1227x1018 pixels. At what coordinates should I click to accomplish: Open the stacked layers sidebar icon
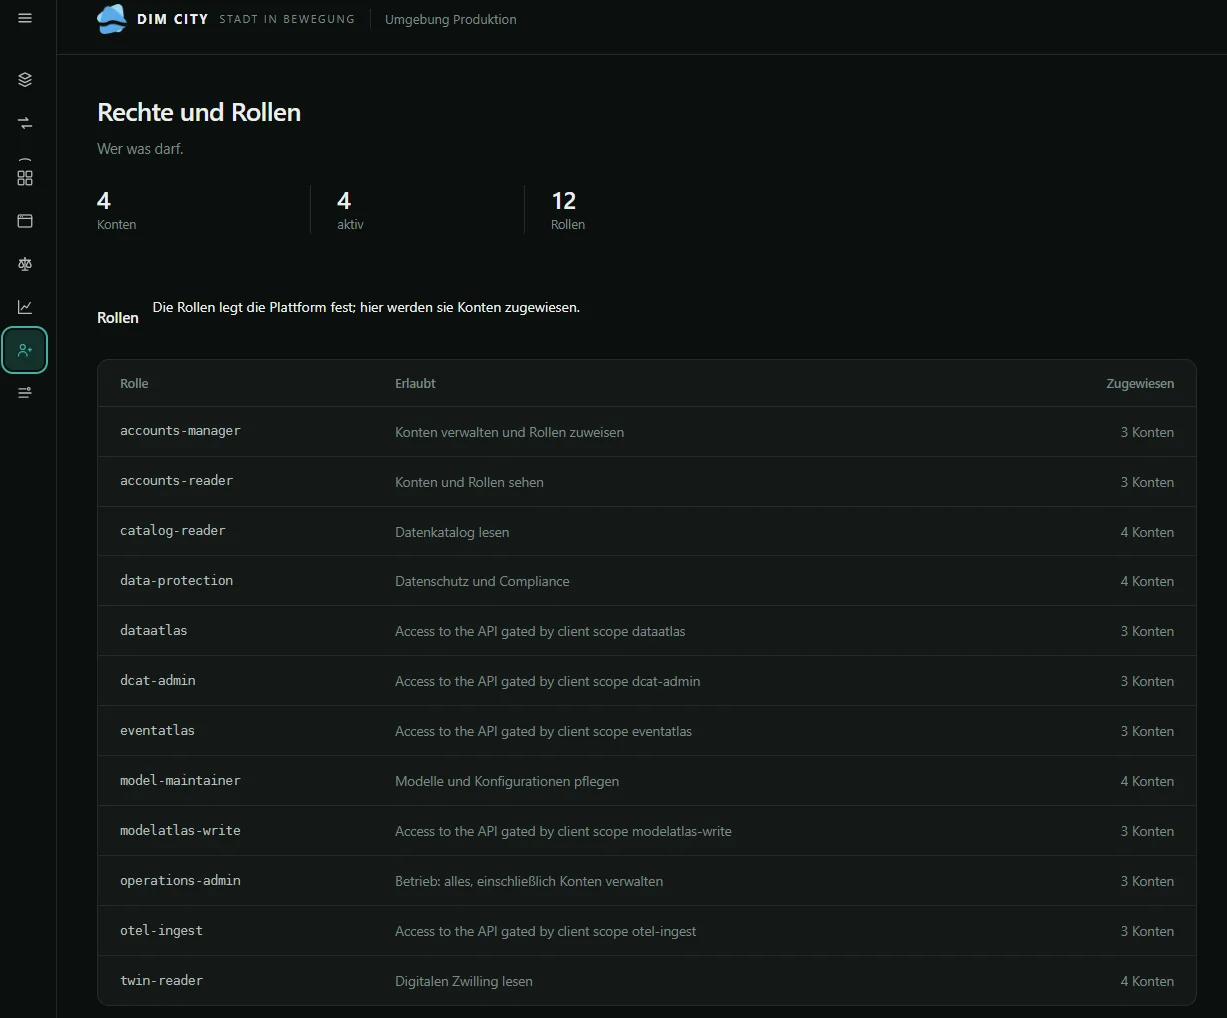[25, 80]
